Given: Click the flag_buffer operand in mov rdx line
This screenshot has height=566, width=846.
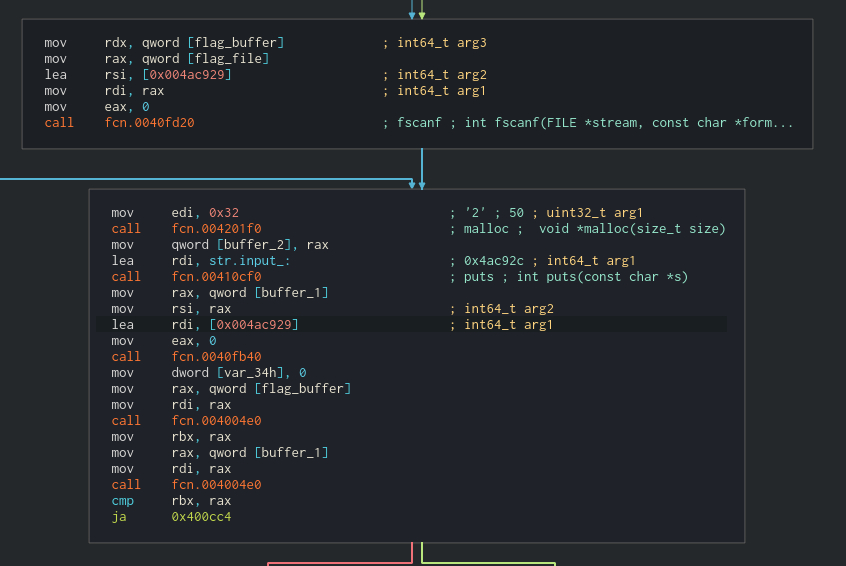Looking at the screenshot, I should tap(236, 43).
